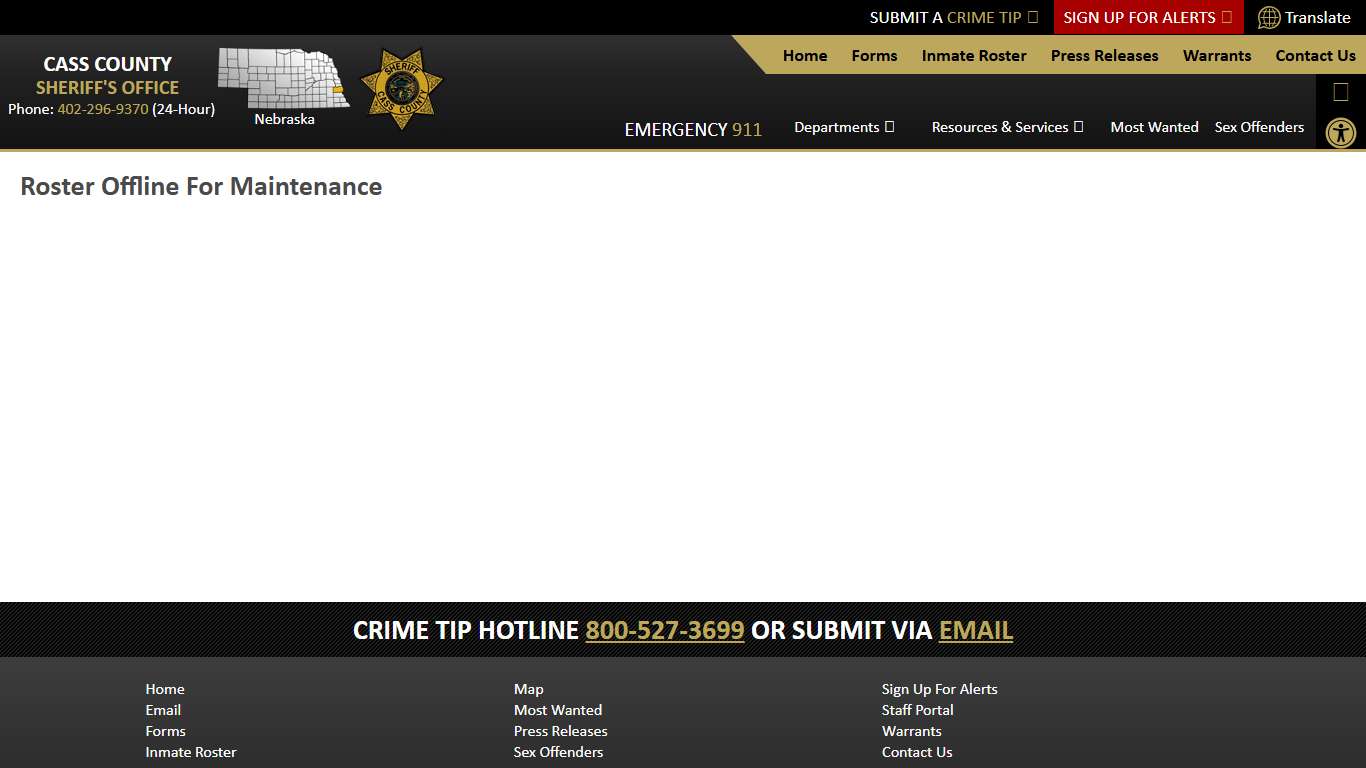Expand the Resources & Services dropdown
Viewport: 1366px width, 768px height.
(1007, 127)
